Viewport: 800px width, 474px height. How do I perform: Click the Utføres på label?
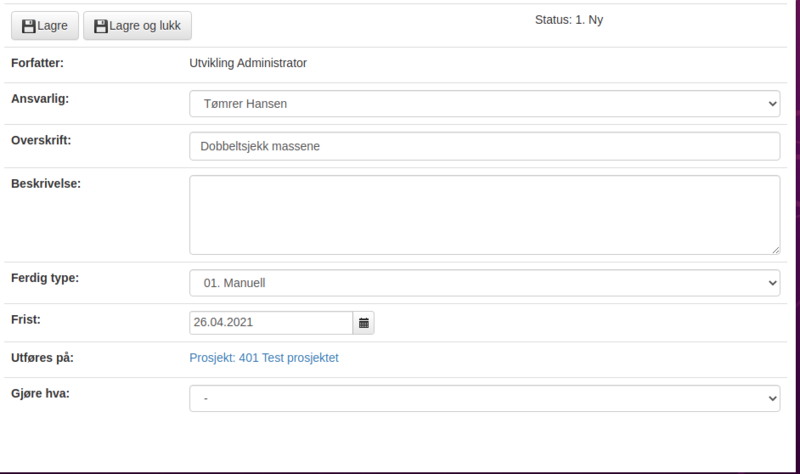click(x=42, y=358)
